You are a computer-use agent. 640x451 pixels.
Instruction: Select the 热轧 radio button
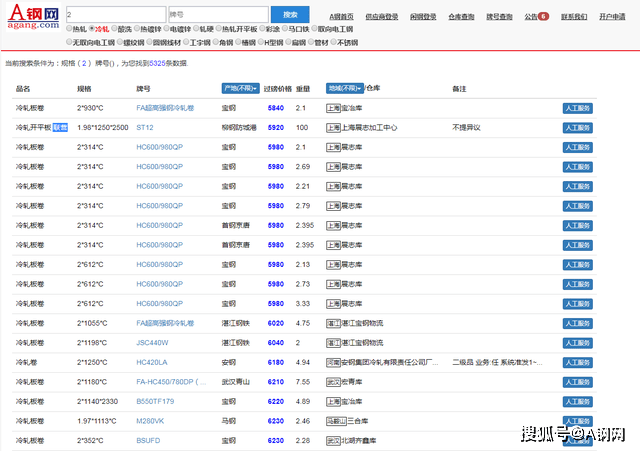[x=69, y=29]
